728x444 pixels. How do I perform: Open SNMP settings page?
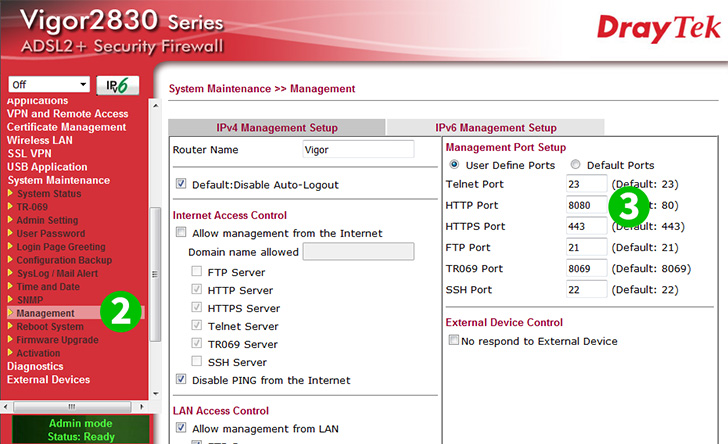[x=30, y=300]
